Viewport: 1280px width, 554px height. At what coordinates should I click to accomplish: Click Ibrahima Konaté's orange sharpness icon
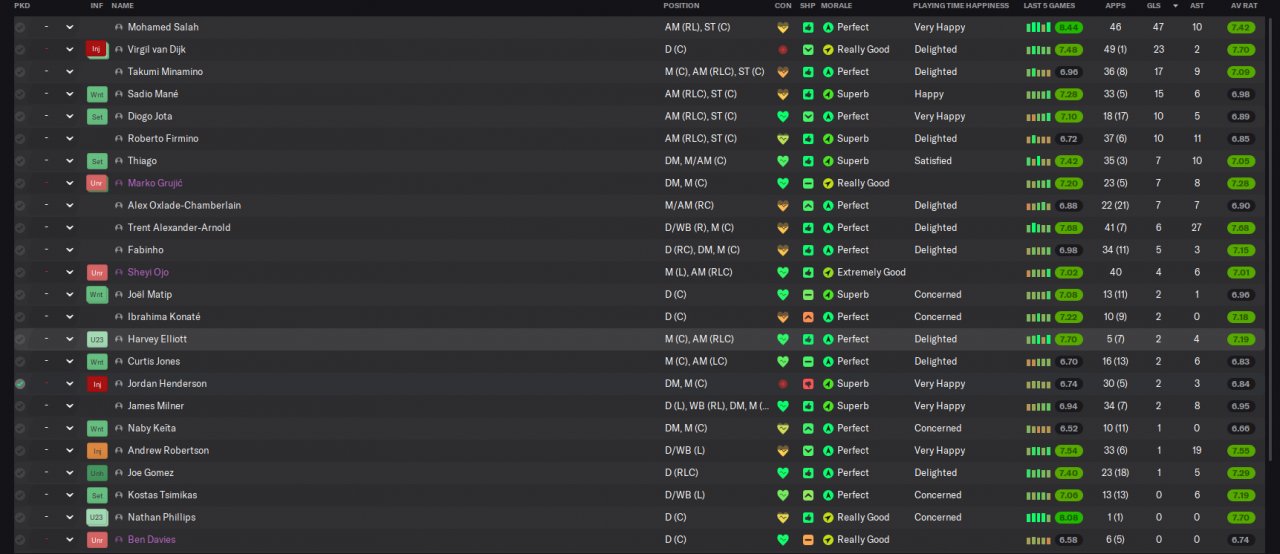(808, 317)
